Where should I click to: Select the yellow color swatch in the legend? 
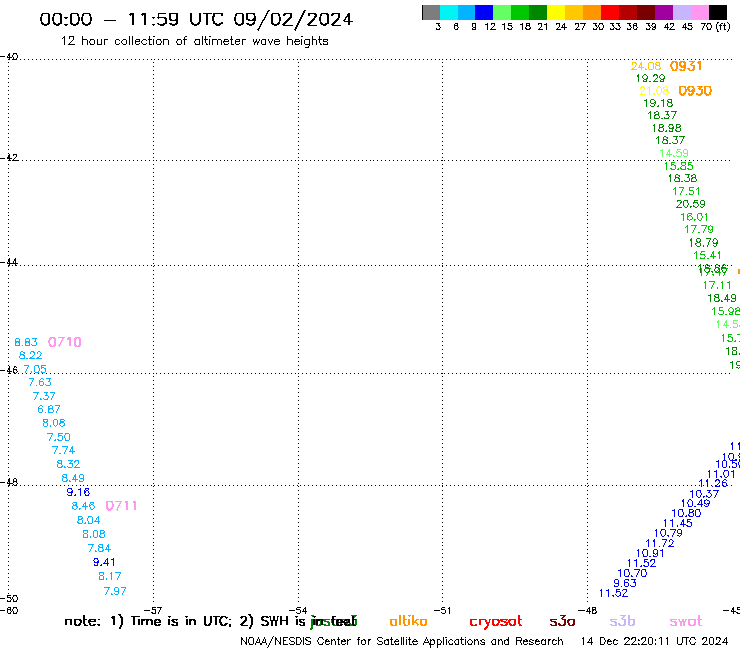tap(556, 12)
